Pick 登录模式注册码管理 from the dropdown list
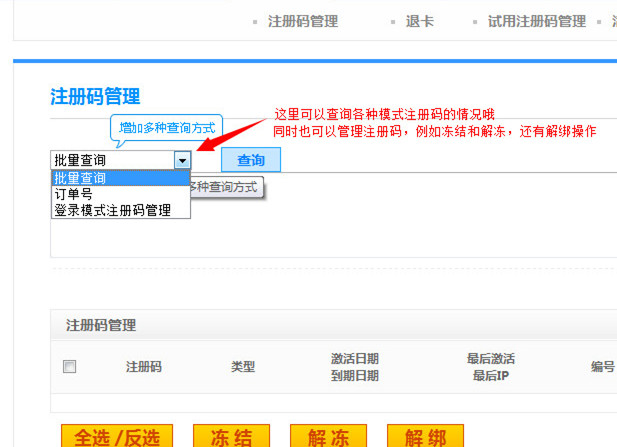 click(x=120, y=210)
